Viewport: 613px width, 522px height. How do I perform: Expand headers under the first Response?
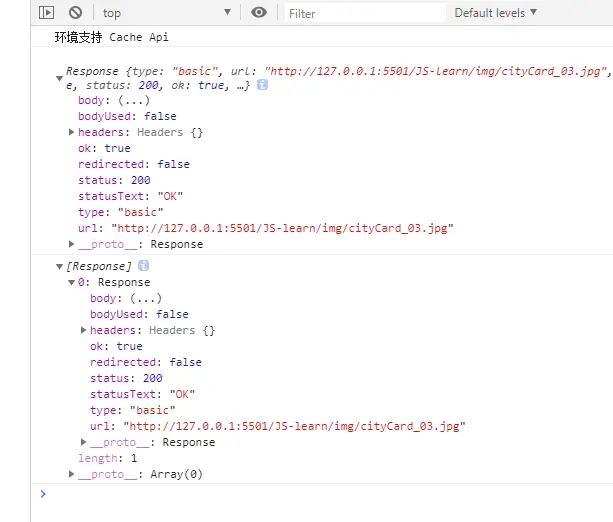tap(71, 132)
